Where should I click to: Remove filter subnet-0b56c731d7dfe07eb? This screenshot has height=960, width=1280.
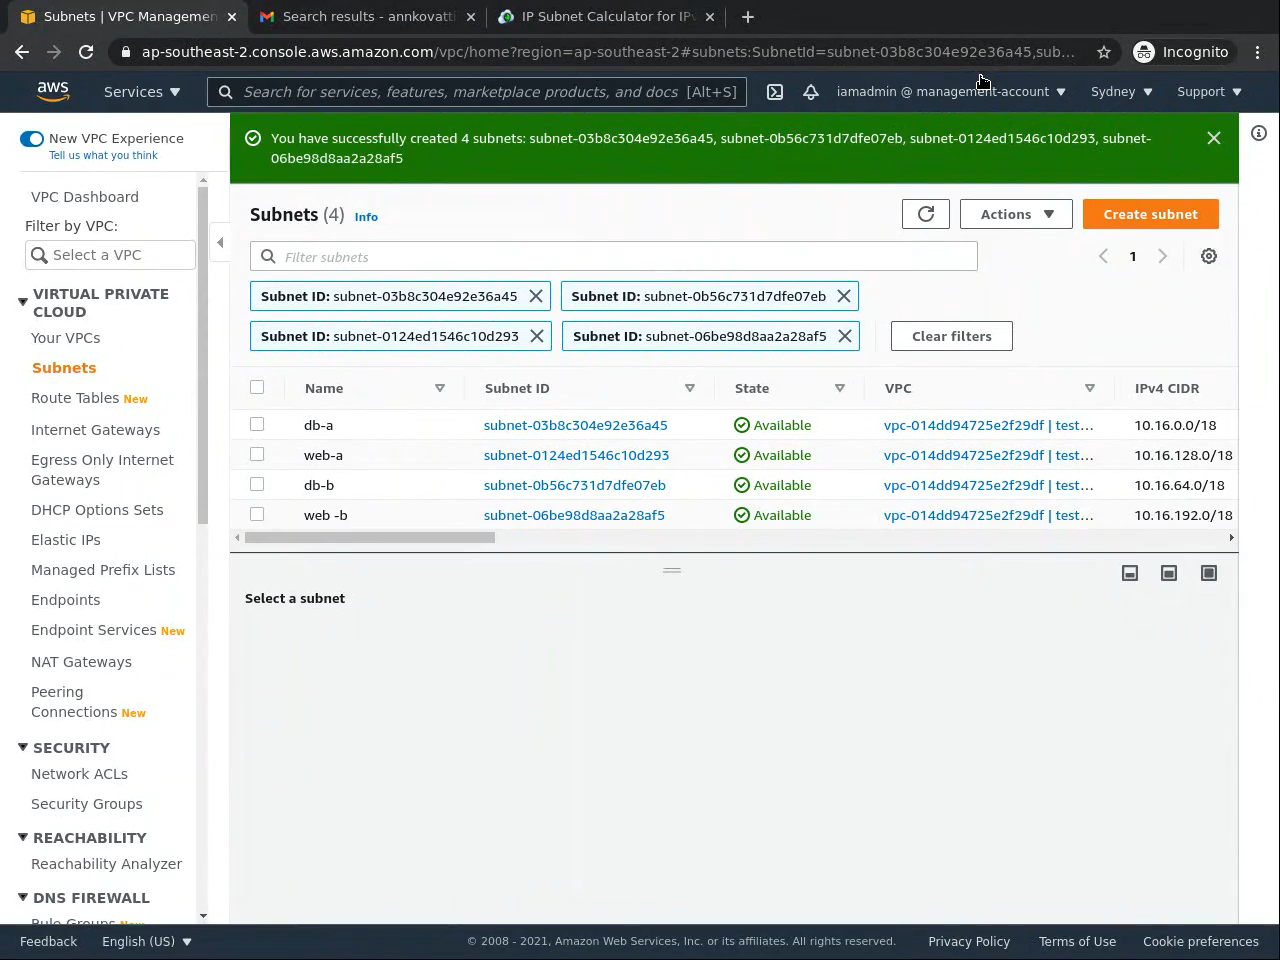[x=844, y=296]
